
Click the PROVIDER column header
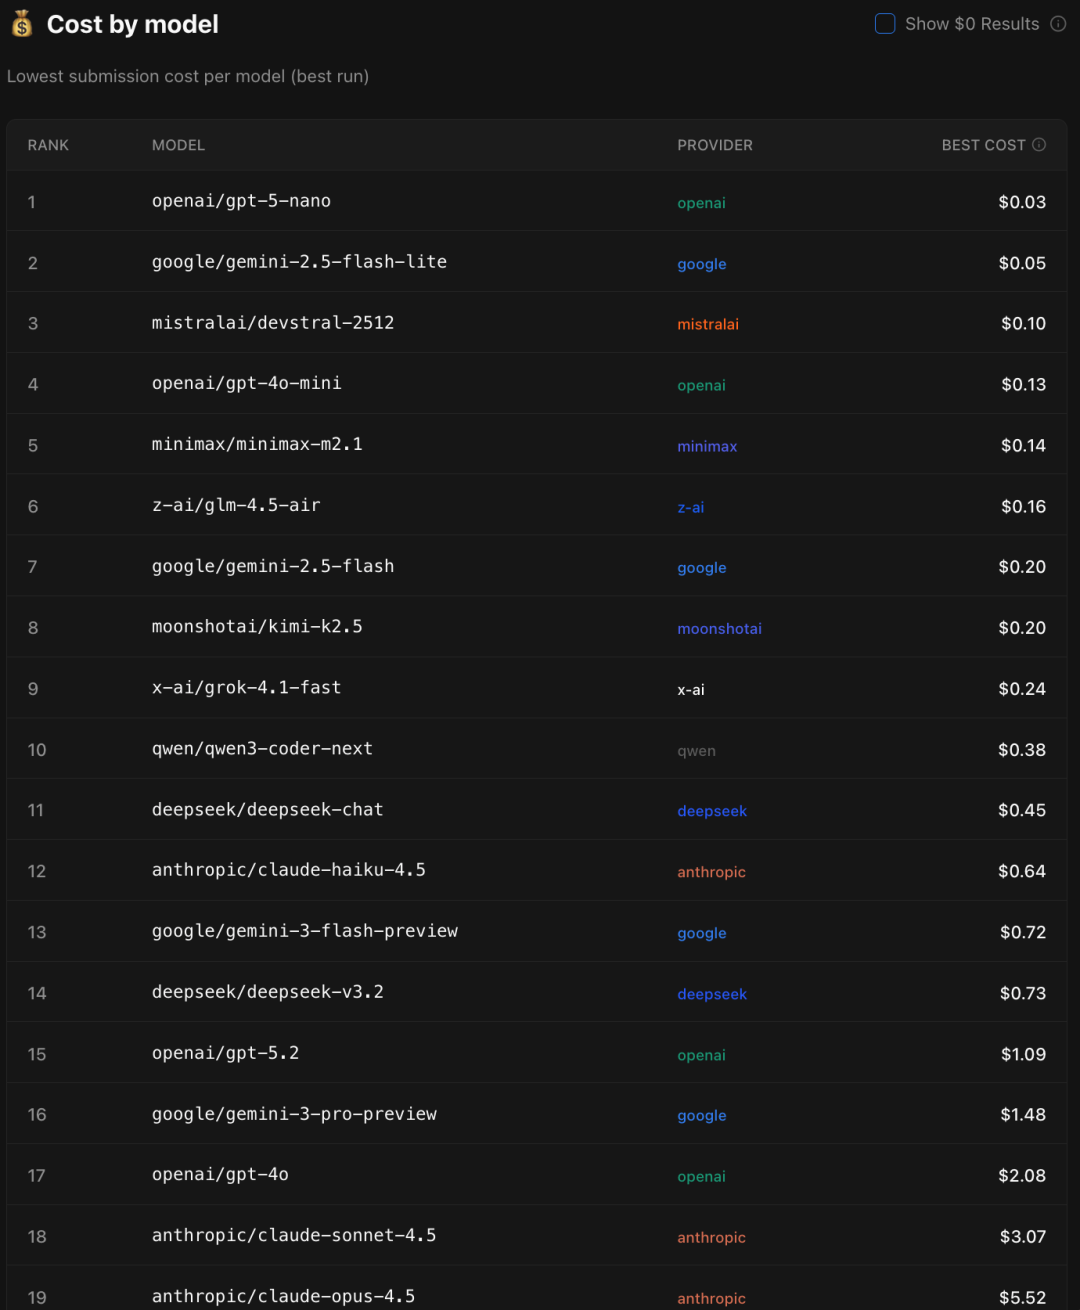click(714, 145)
